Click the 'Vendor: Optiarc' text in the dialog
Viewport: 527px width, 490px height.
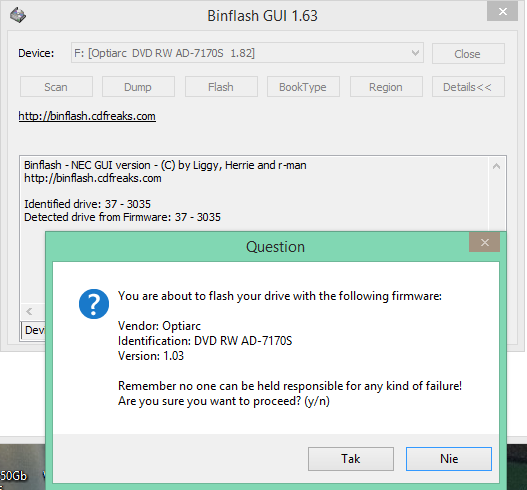point(159,326)
